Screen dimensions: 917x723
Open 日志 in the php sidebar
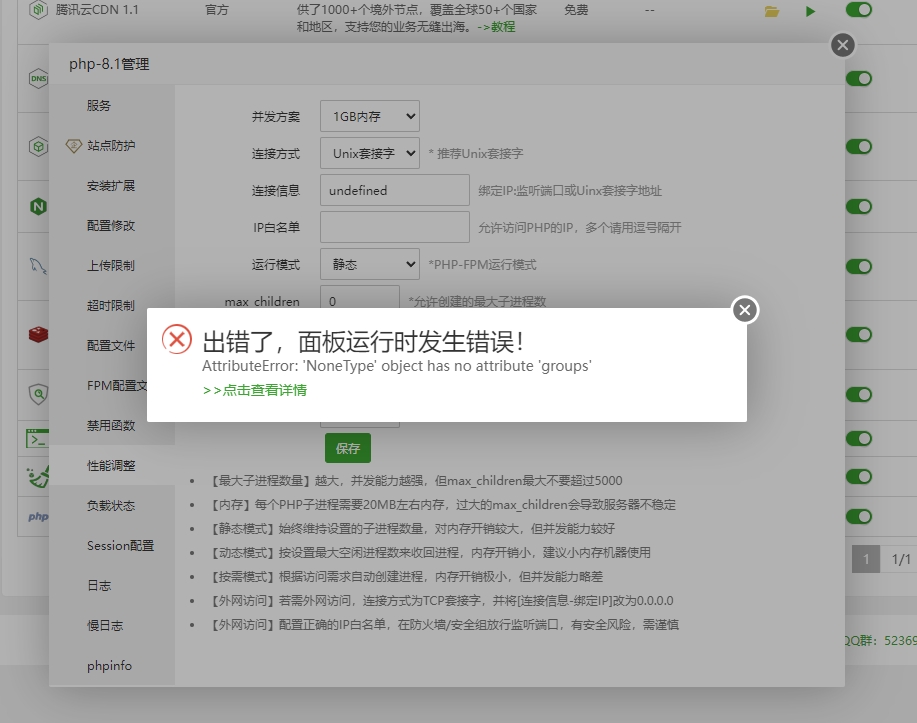tap(112, 586)
